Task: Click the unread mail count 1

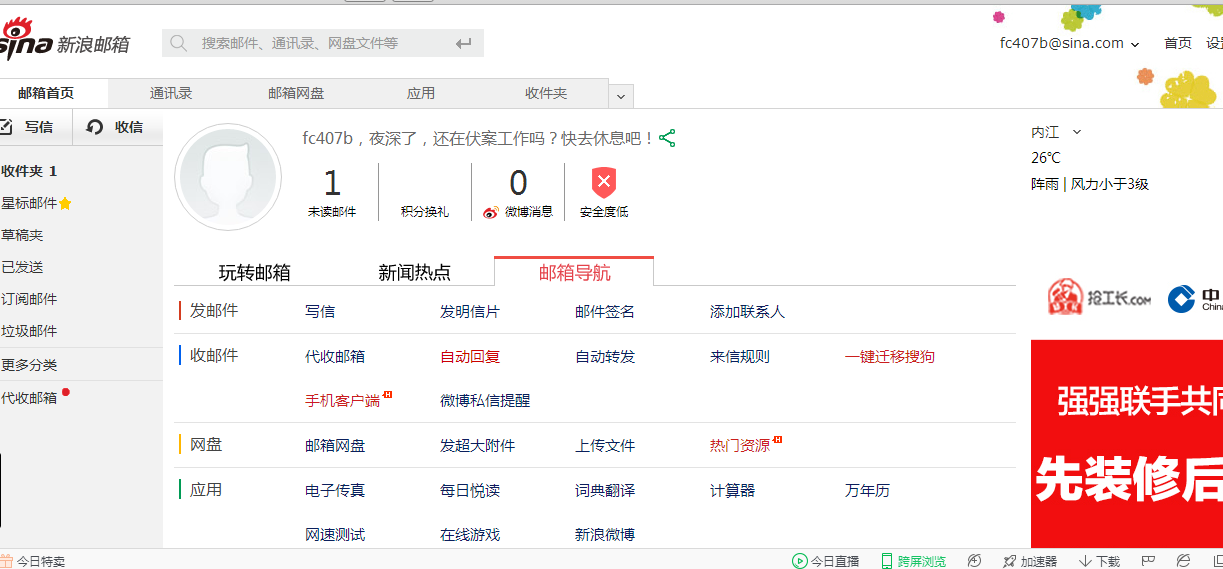Action: coord(332,183)
